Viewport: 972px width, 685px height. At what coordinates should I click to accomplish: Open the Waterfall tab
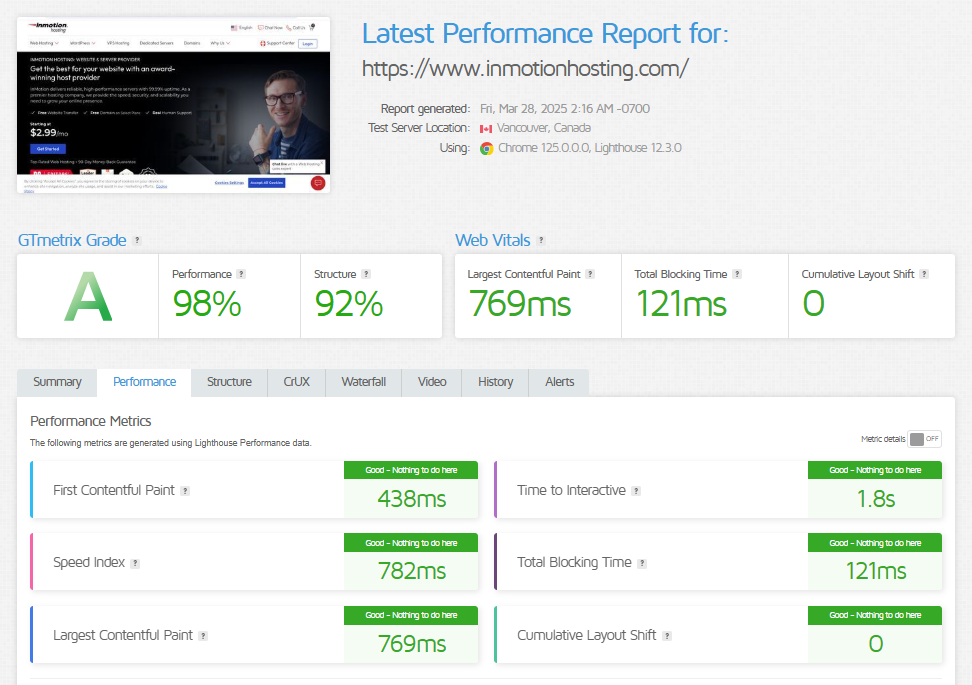pyautogui.click(x=364, y=382)
